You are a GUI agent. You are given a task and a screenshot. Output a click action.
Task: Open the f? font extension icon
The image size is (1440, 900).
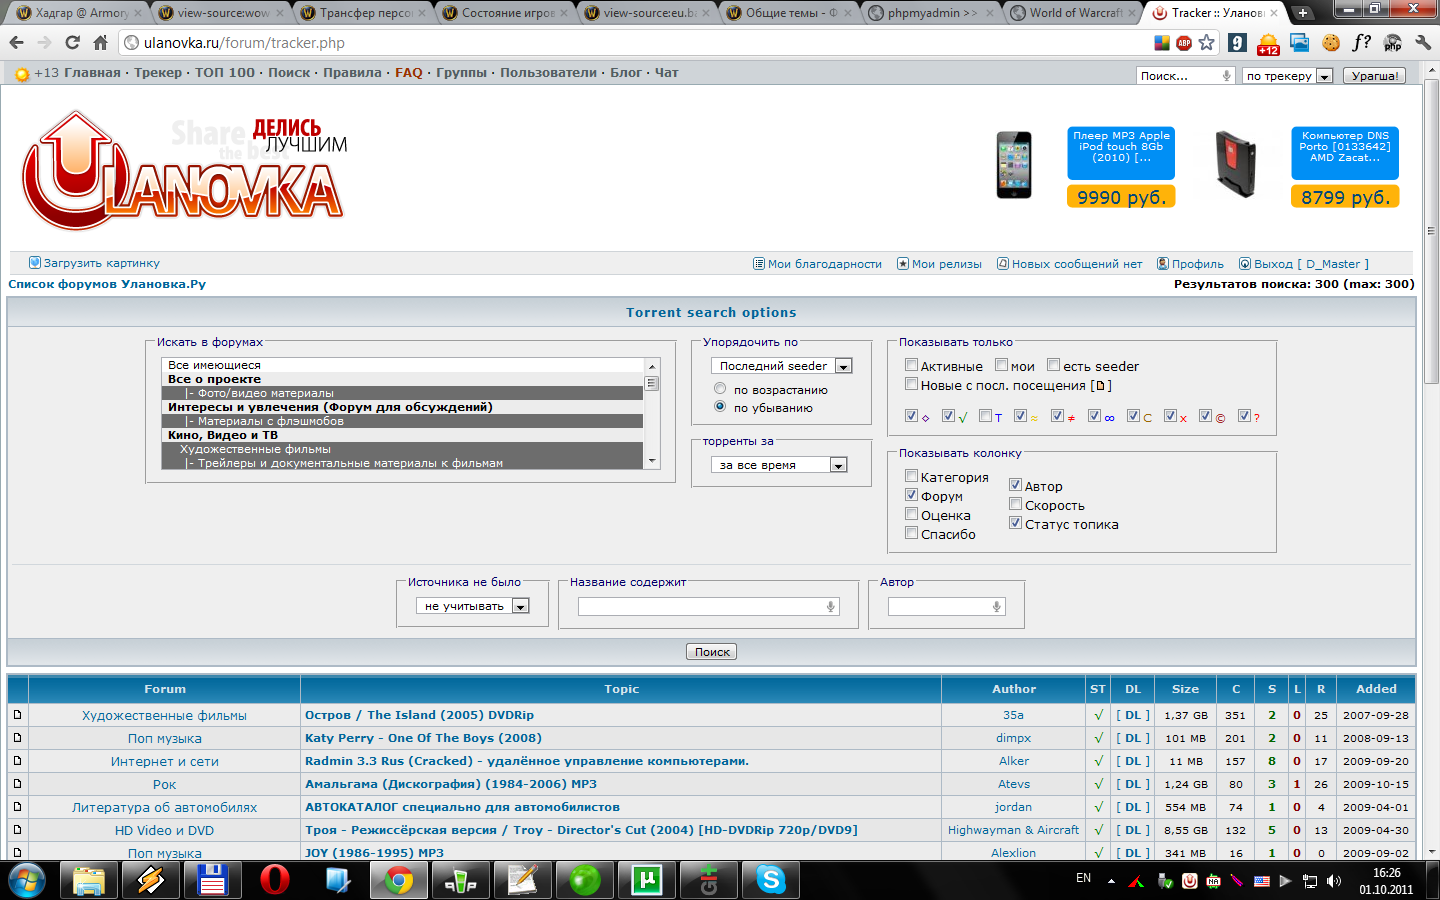1361,43
